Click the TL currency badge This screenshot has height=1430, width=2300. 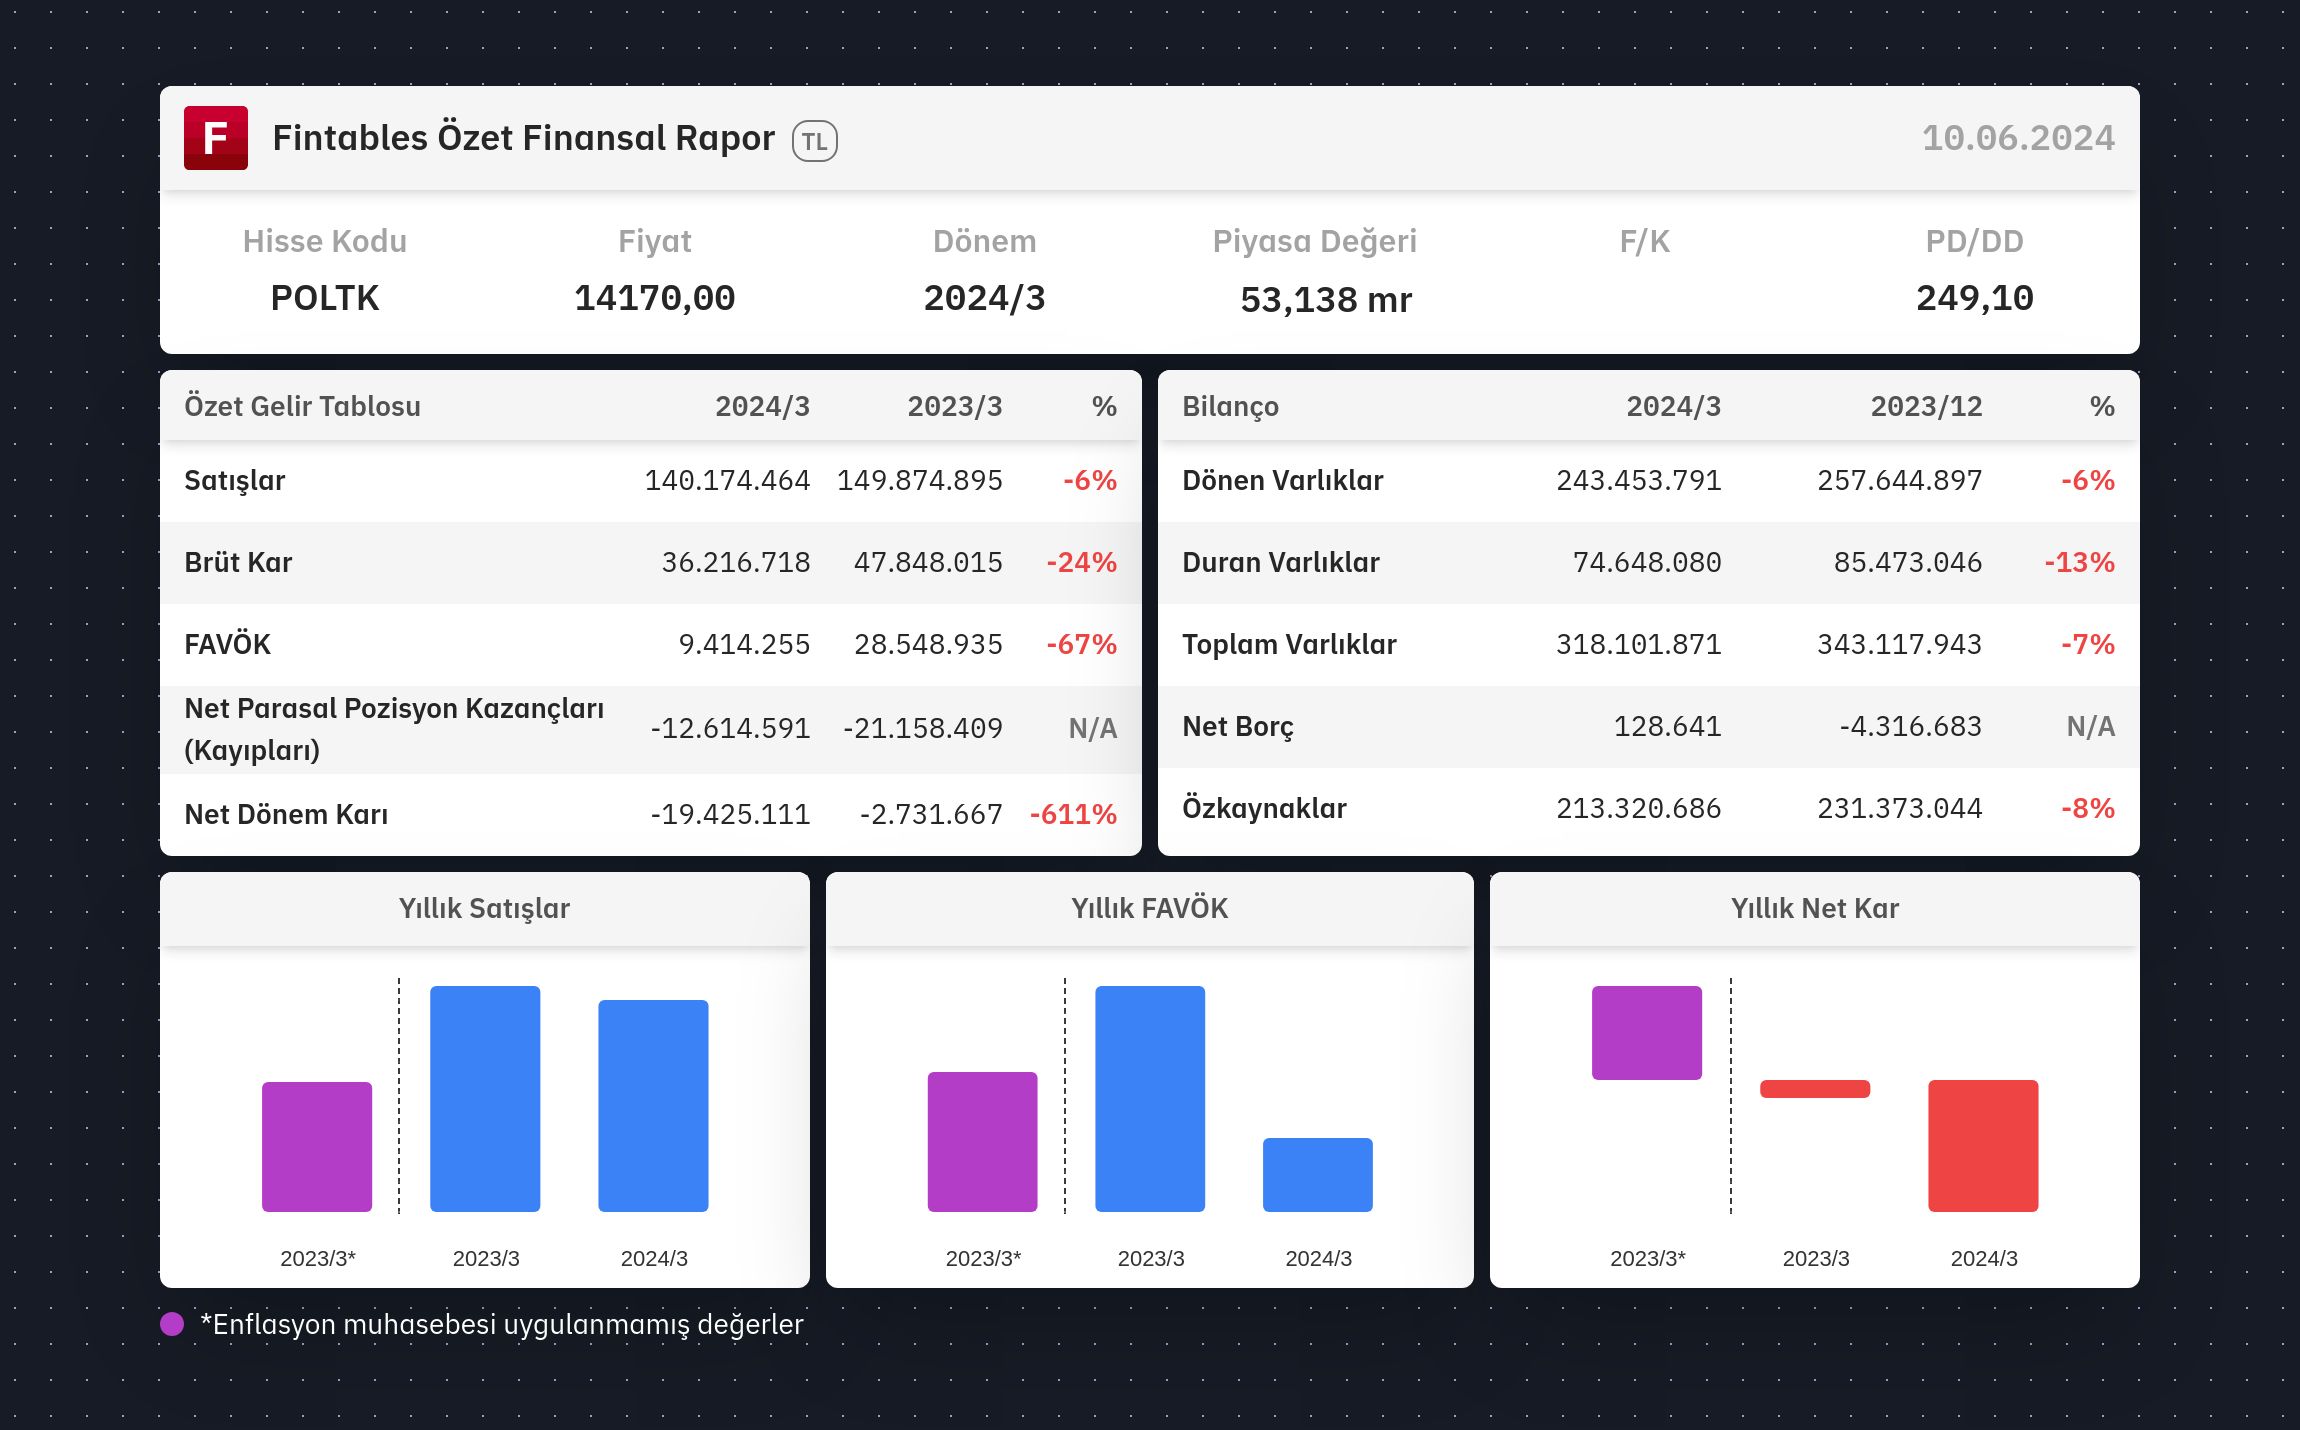tap(815, 141)
